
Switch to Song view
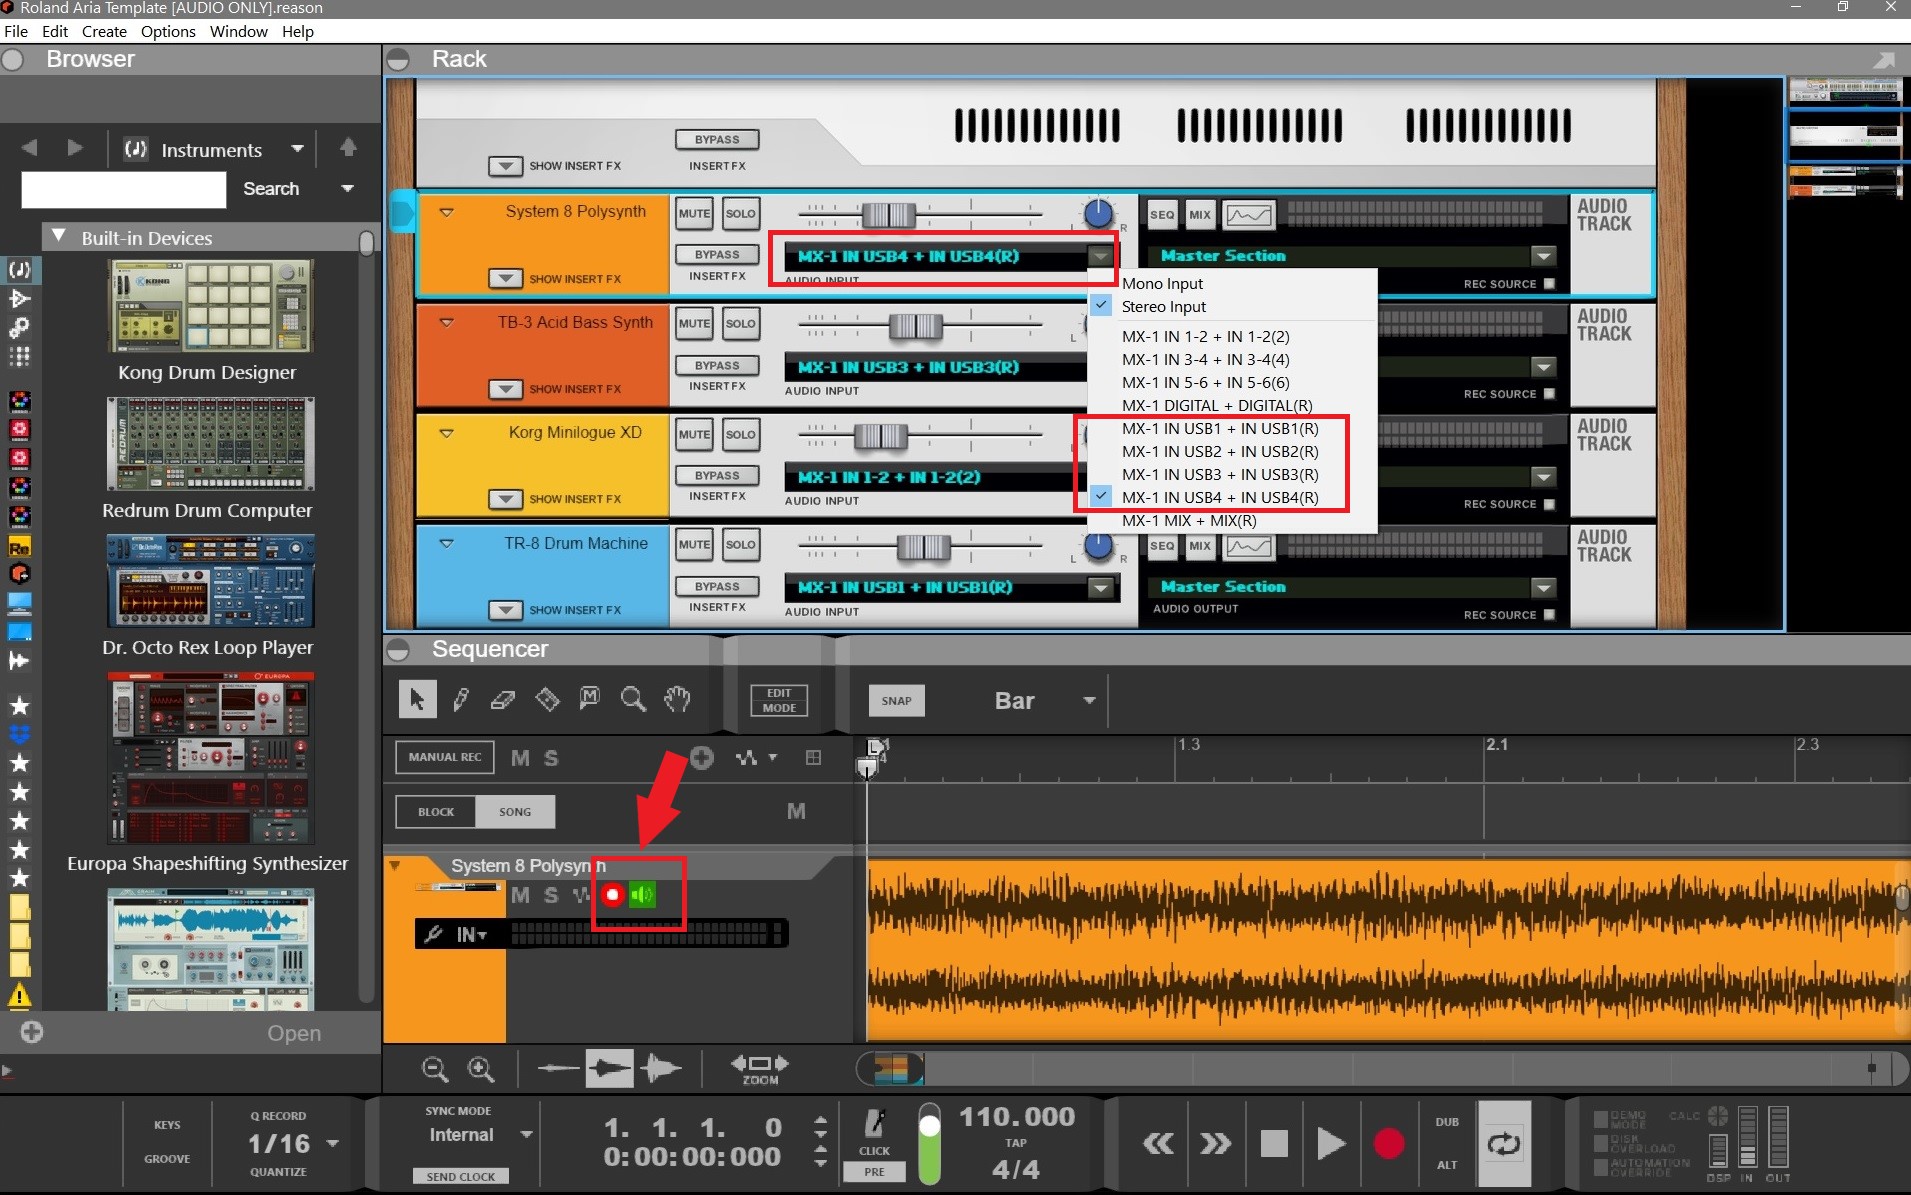point(515,812)
